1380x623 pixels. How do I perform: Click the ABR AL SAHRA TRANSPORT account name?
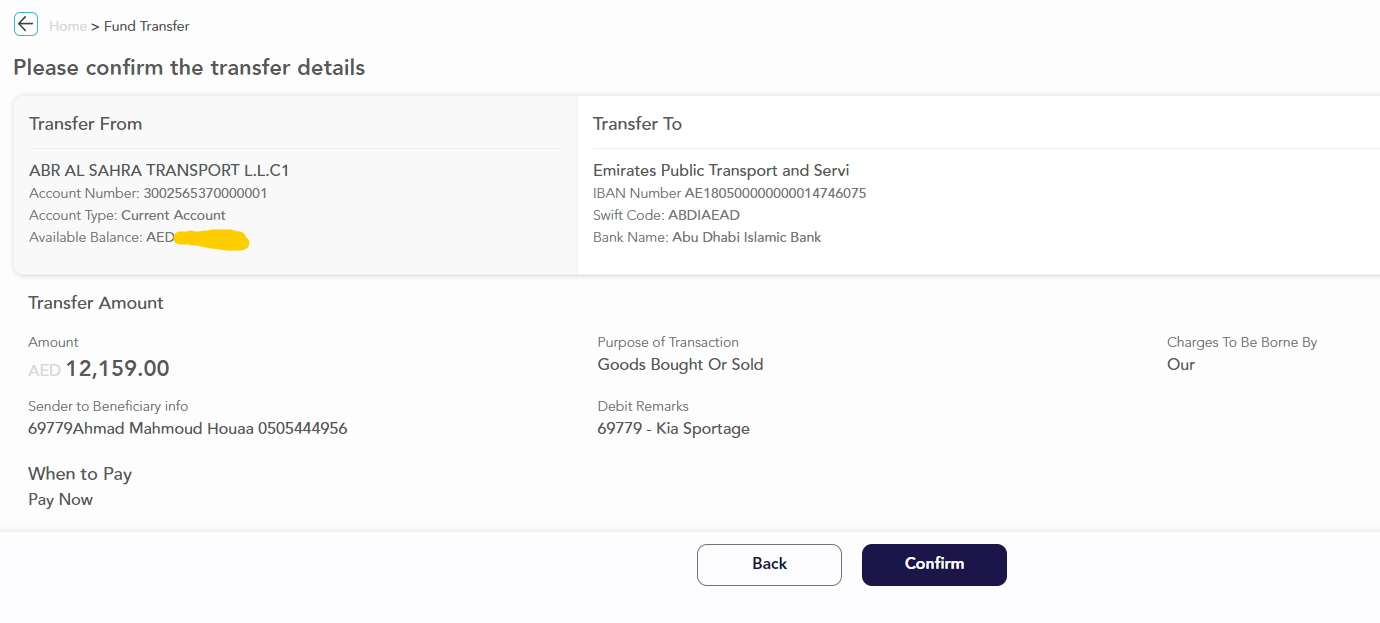pos(159,171)
